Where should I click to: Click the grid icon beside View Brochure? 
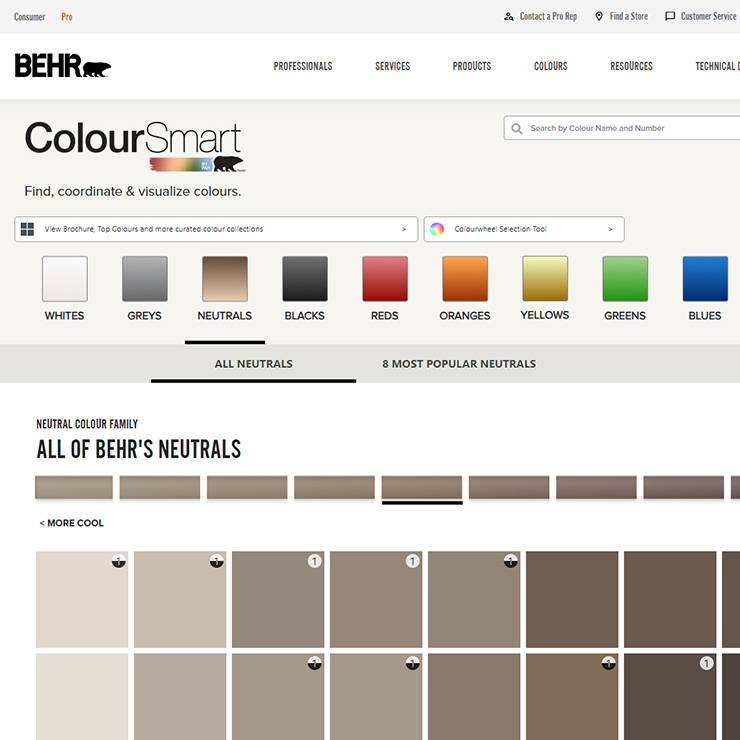27,229
